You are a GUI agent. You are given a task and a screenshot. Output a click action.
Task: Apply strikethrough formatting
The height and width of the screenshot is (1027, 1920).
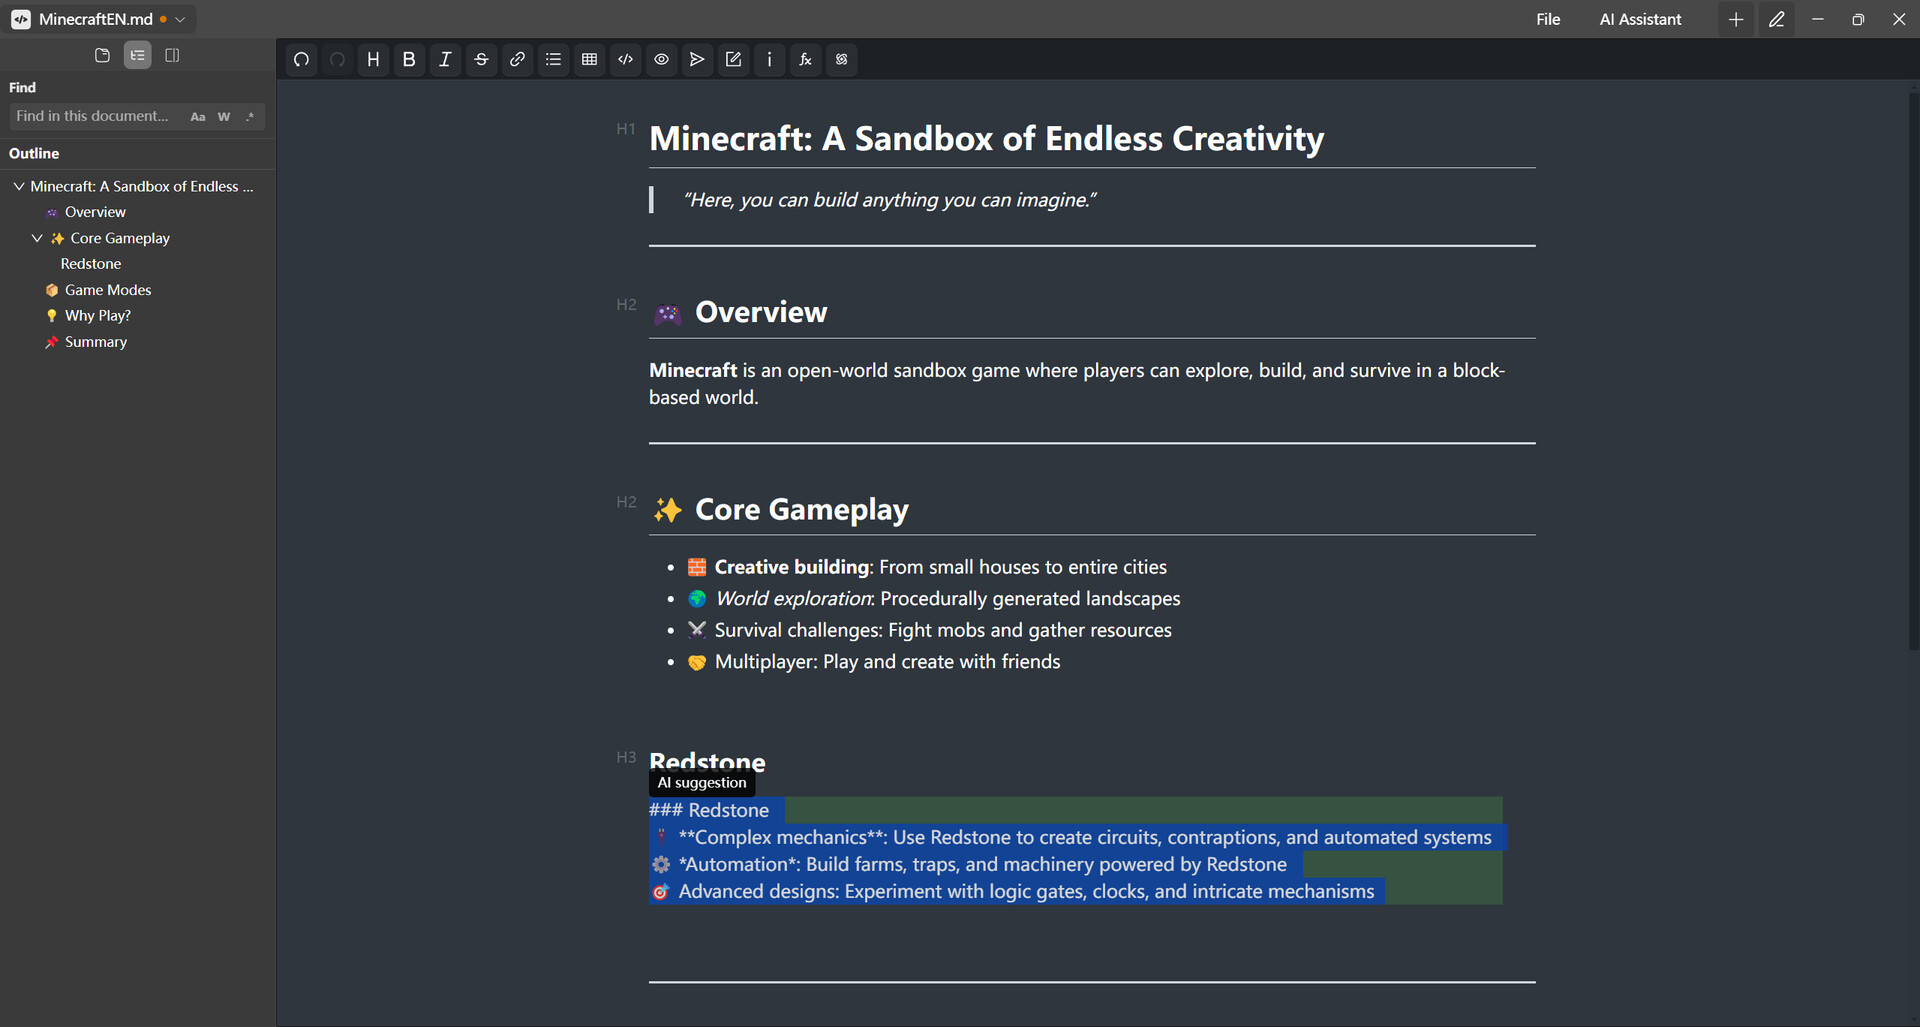pos(481,59)
